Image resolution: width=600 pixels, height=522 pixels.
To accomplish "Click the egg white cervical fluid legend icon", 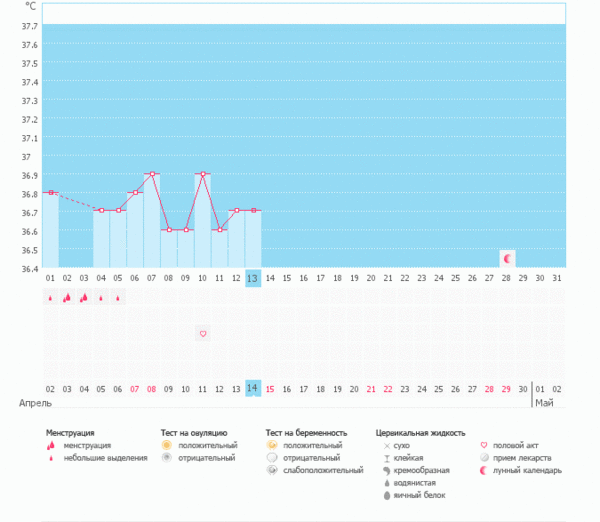I will pos(386,495).
